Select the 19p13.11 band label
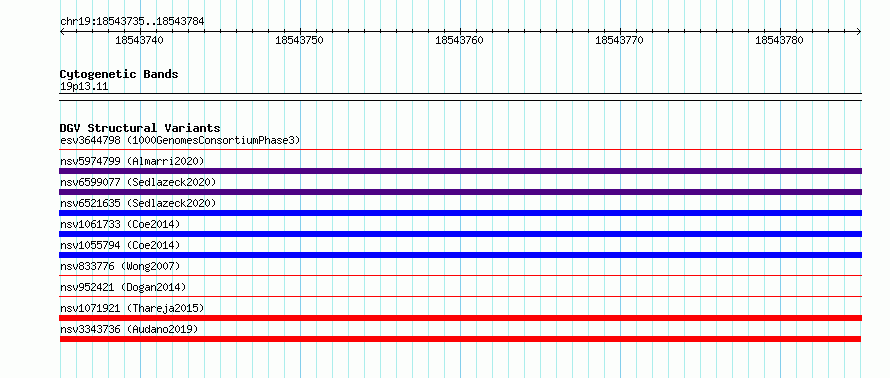 click(x=84, y=87)
